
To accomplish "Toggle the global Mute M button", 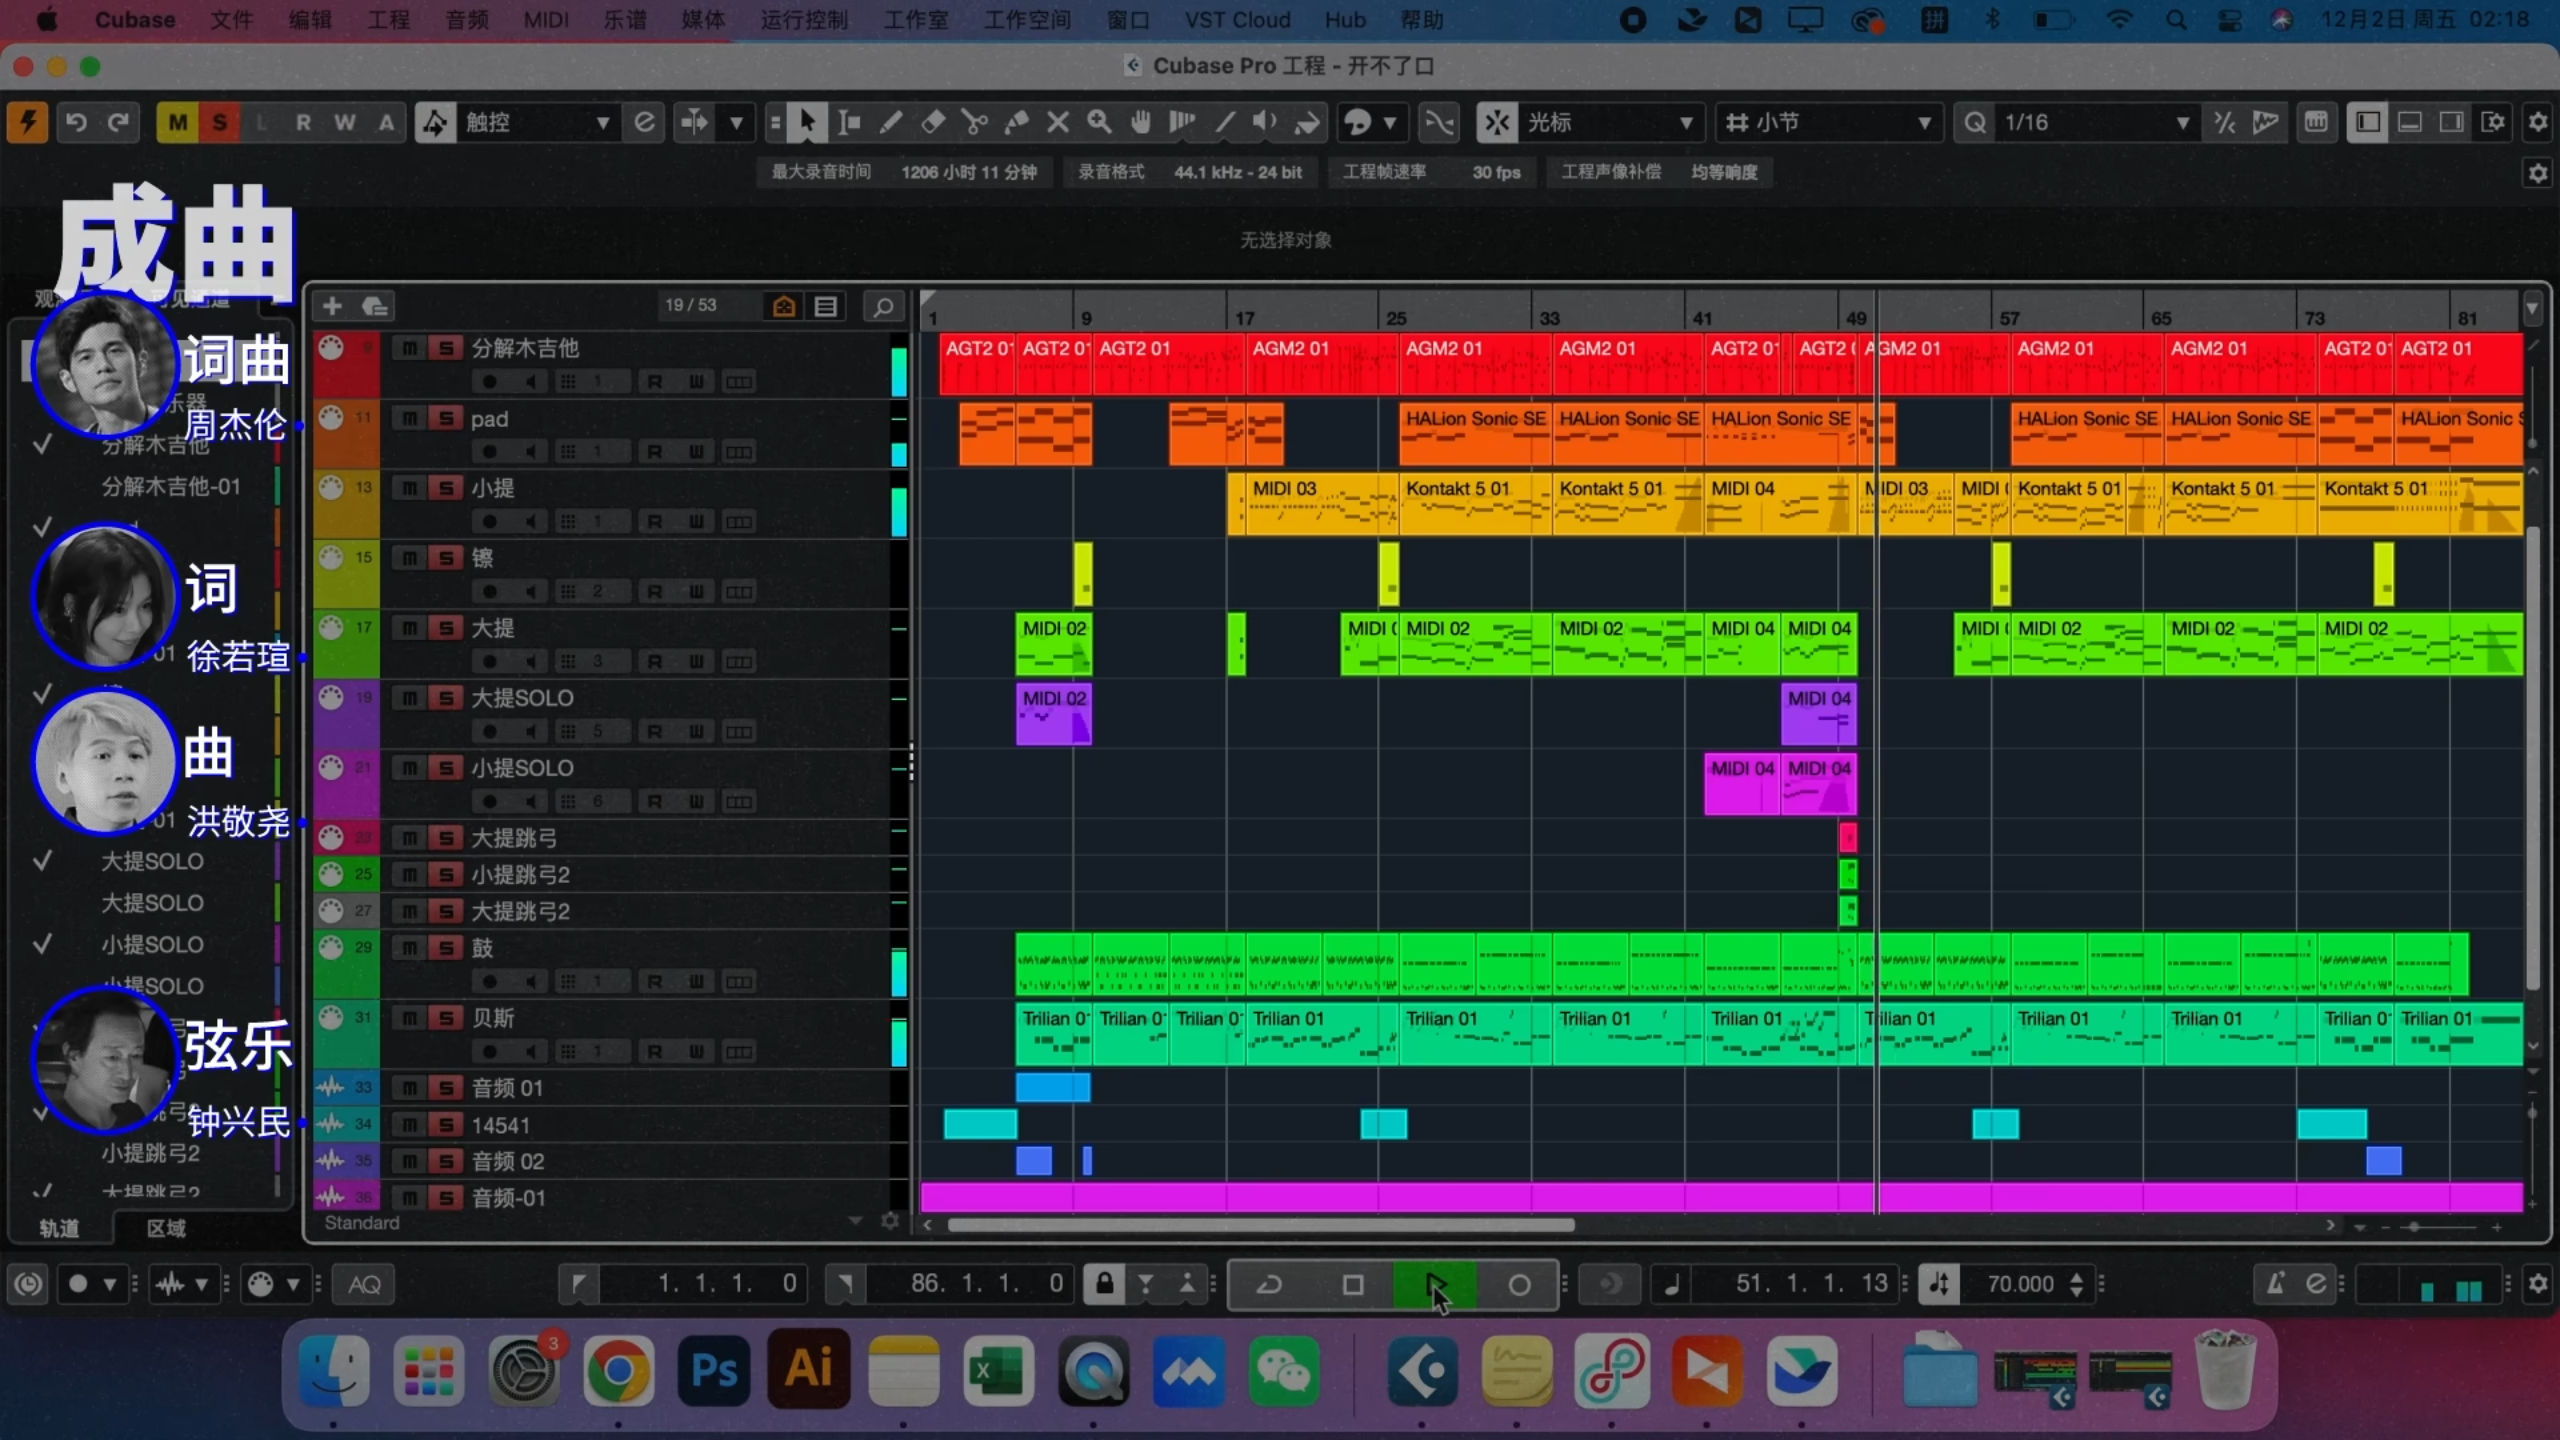I will click(178, 123).
